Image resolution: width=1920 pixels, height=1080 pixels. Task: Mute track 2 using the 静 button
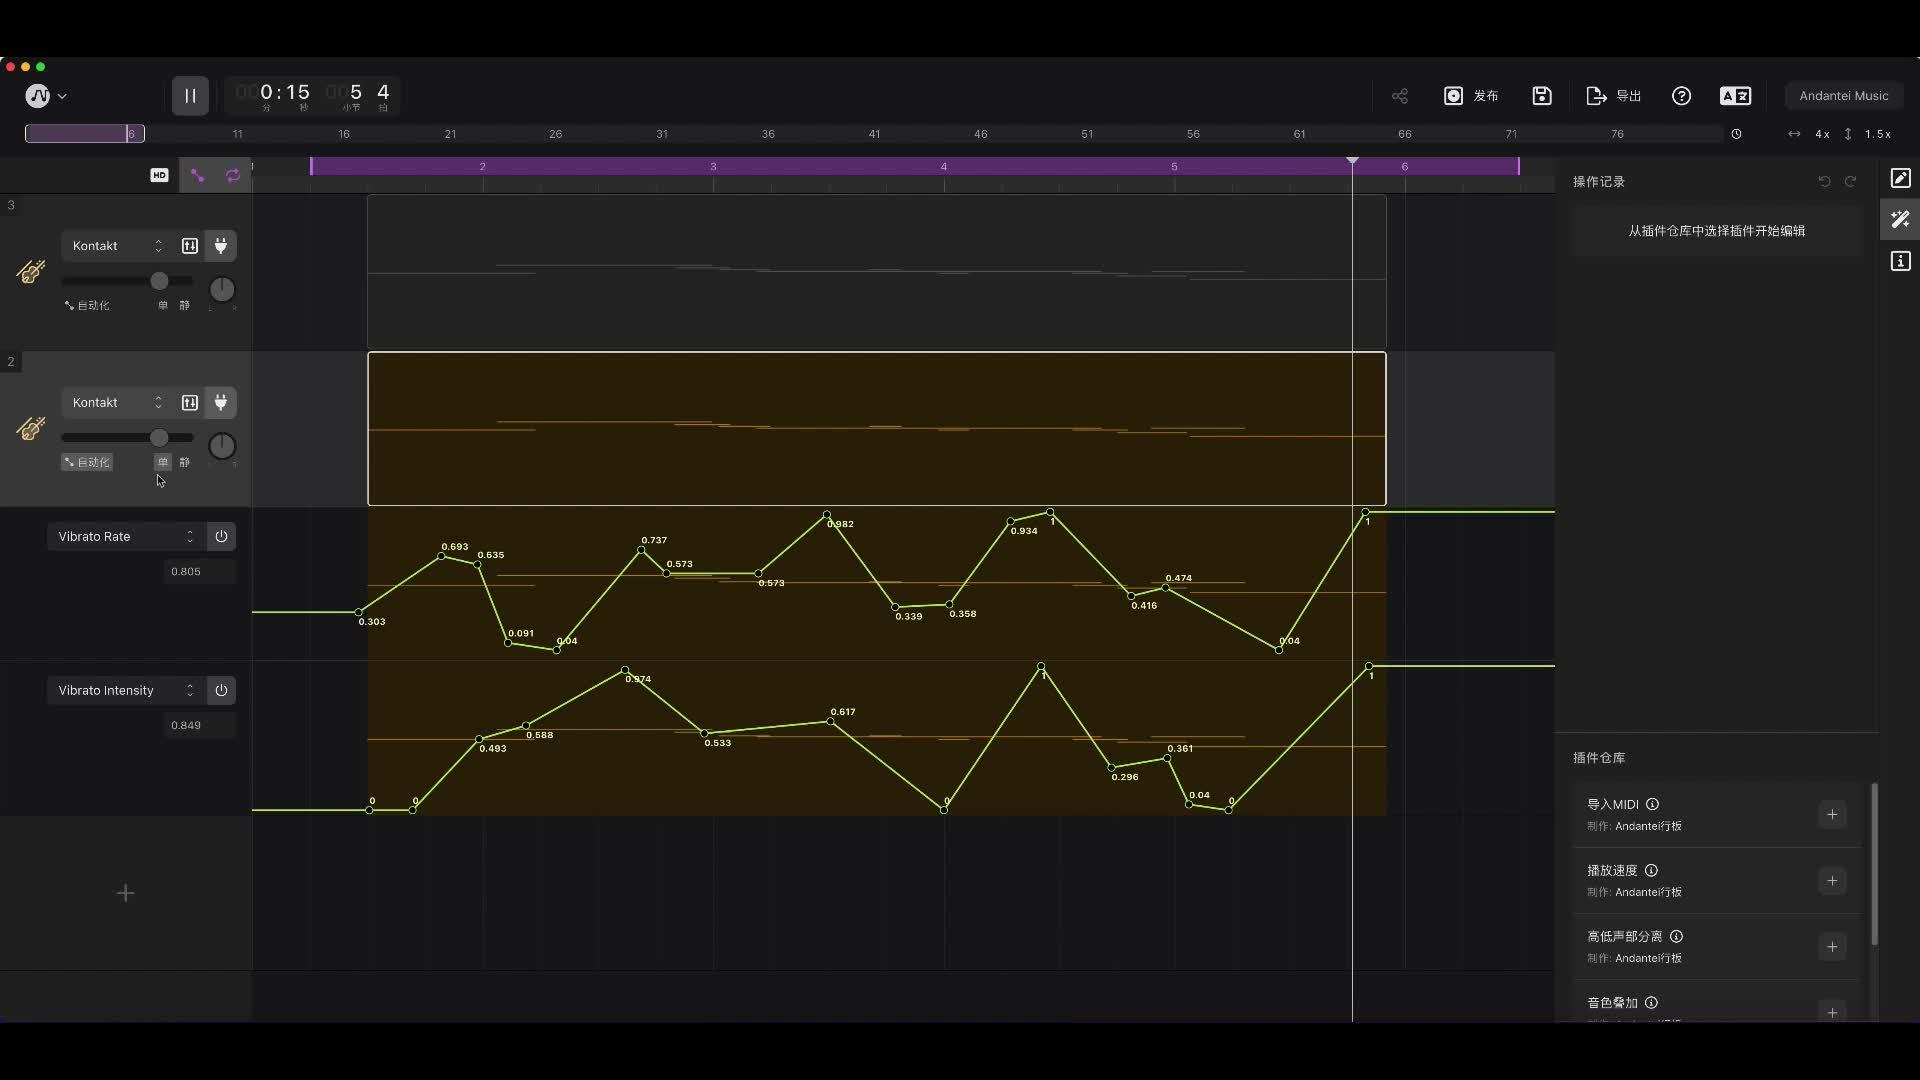coord(184,462)
